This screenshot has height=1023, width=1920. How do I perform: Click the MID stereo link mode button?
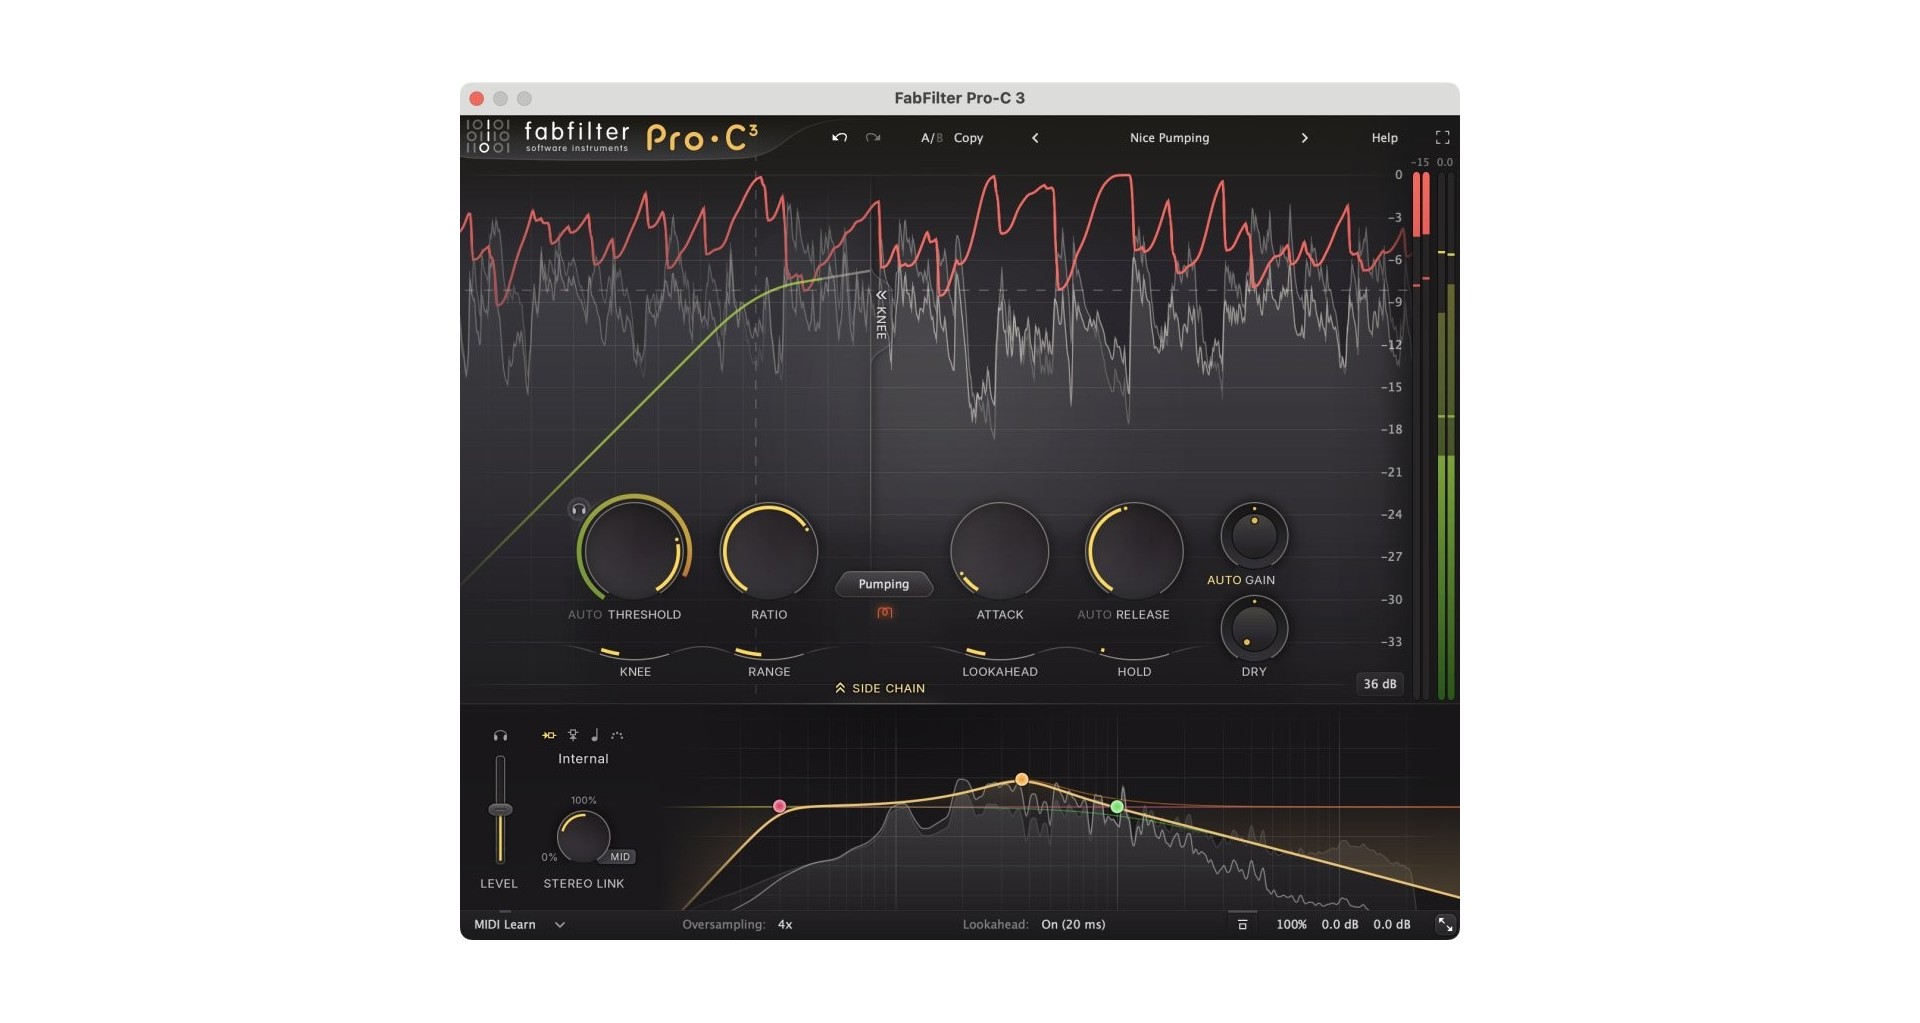click(x=620, y=857)
